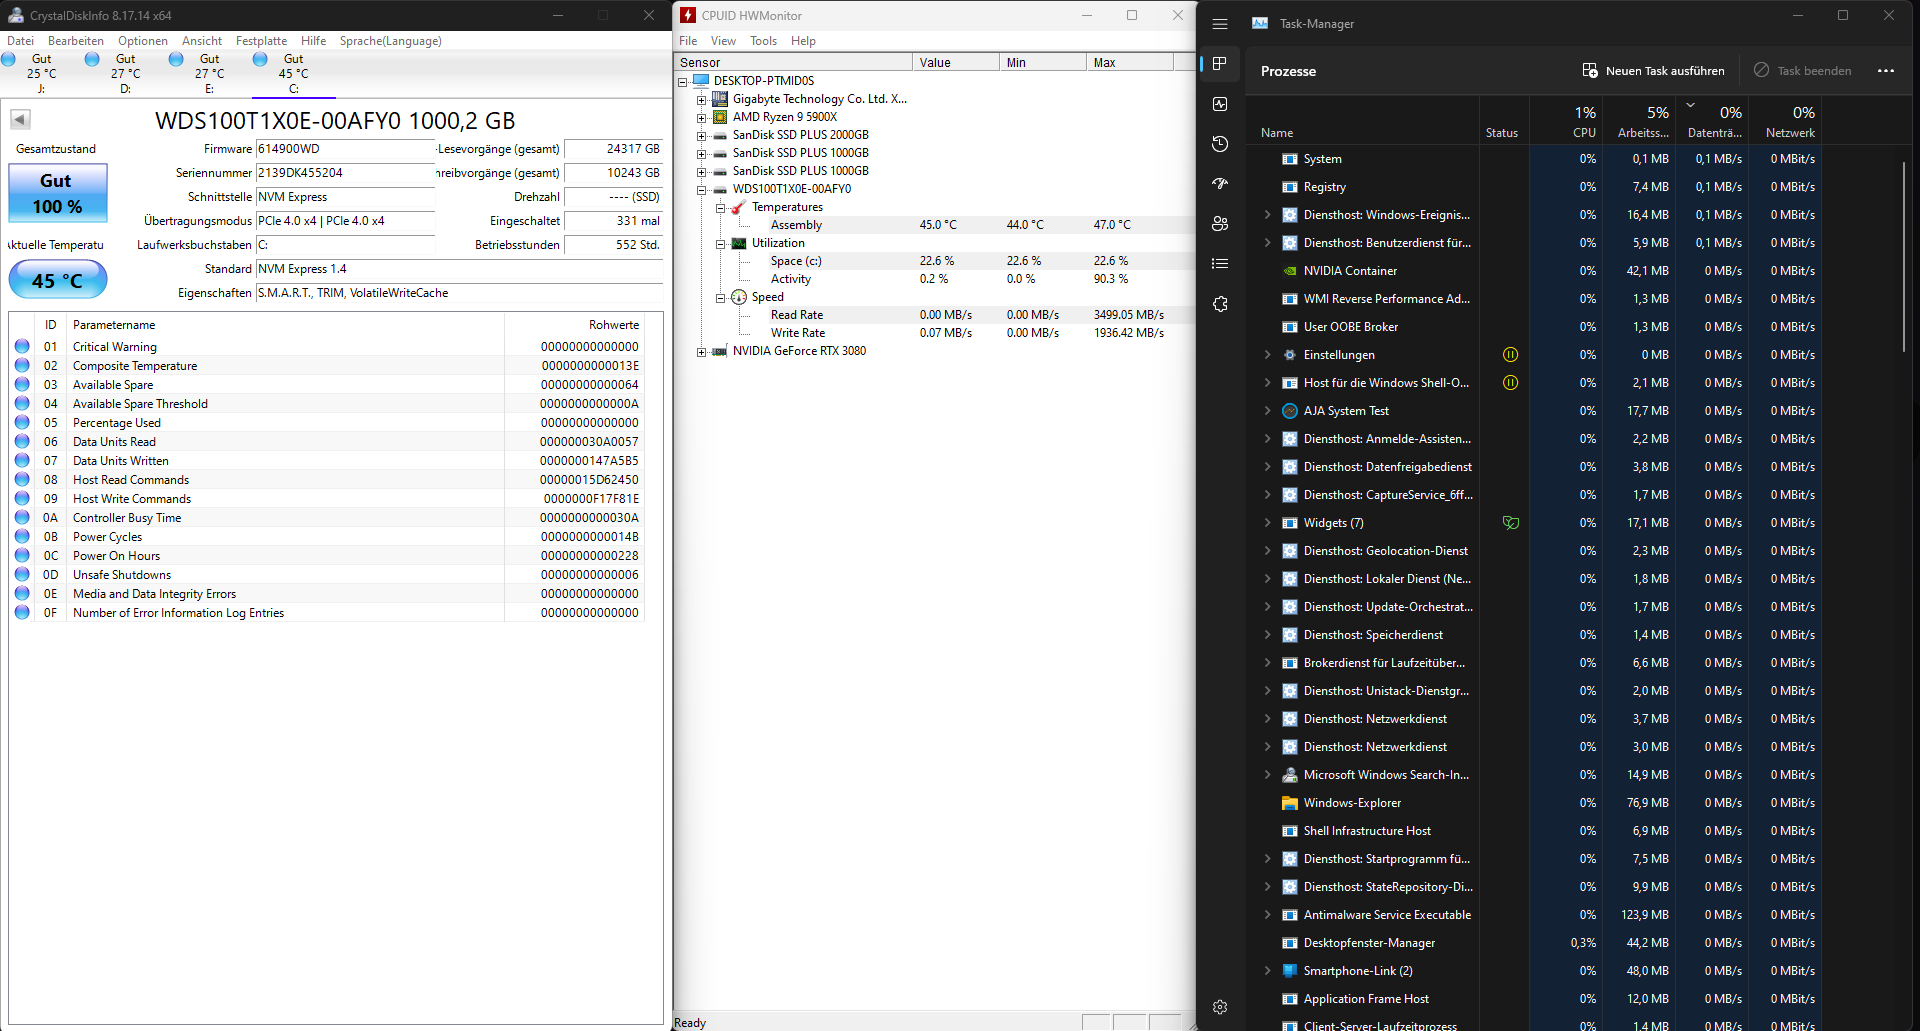
Task: Click the Gigabyte mainboard icon in HWMonitor
Action: click(720, 99)
